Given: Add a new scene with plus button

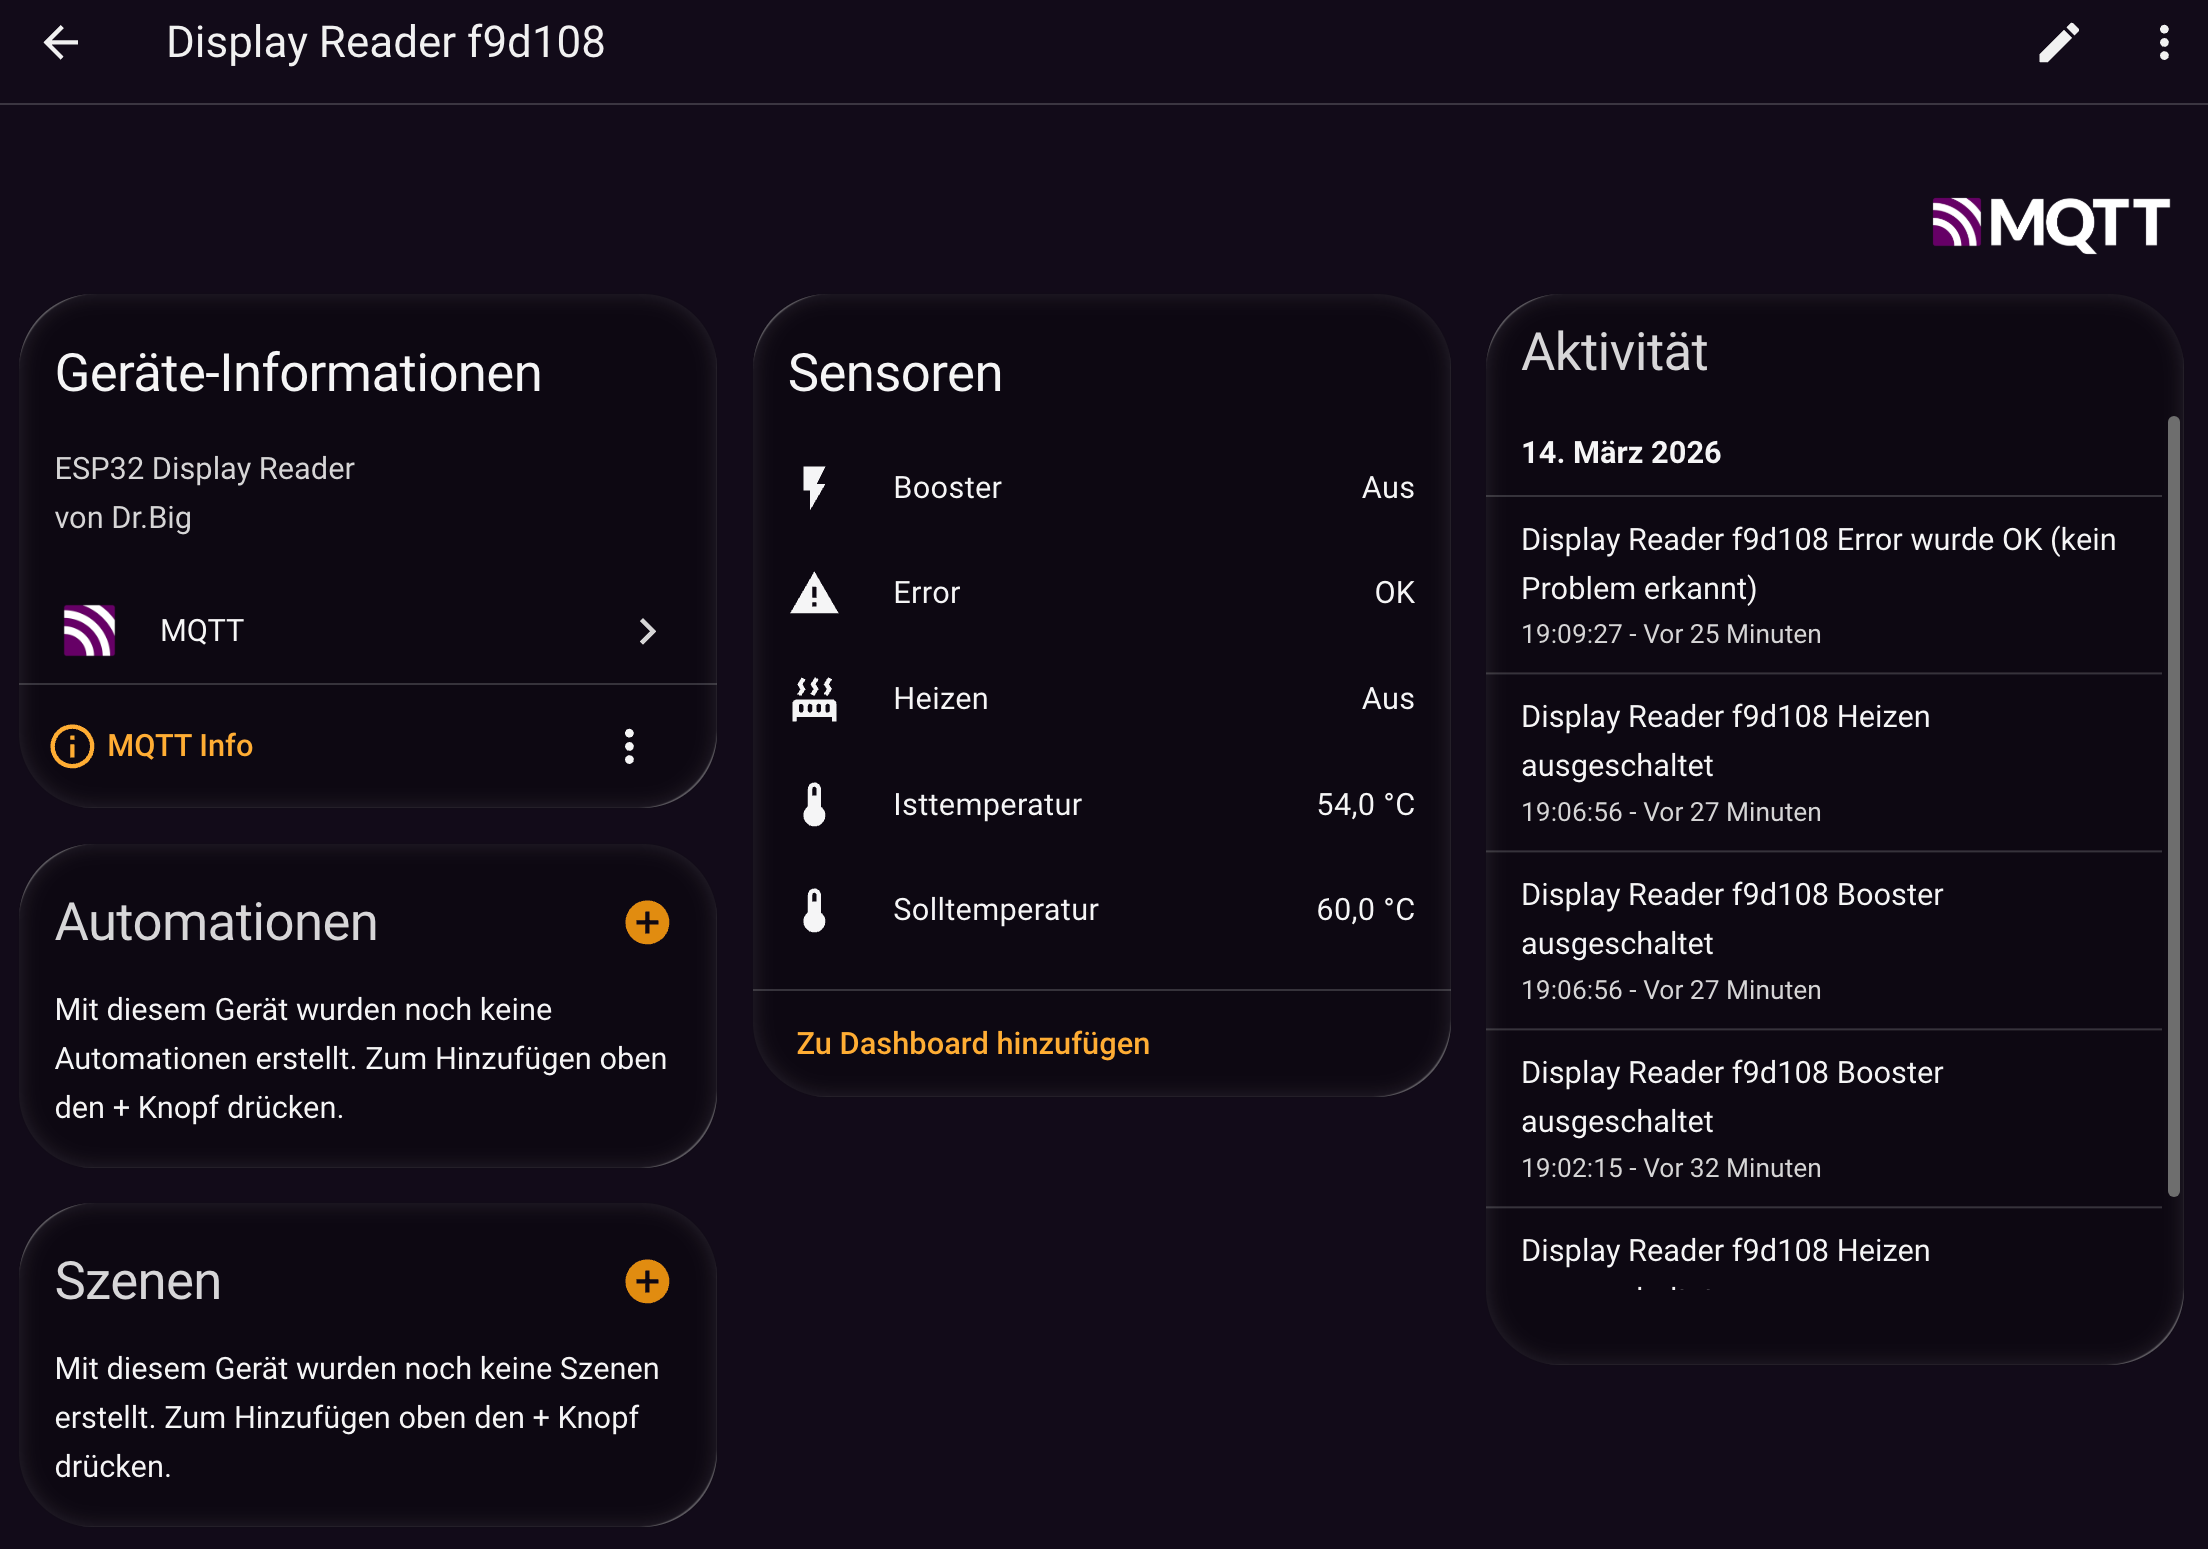Looking at the screenshot, I should coord(647,1281).
